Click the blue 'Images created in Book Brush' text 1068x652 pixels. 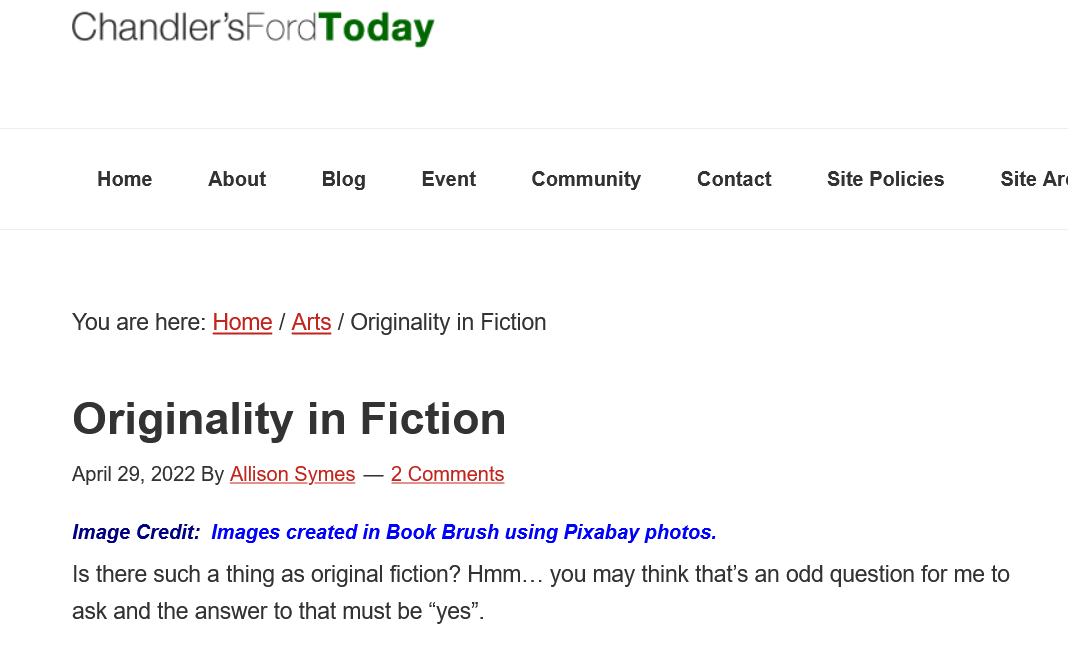point(464,532)
